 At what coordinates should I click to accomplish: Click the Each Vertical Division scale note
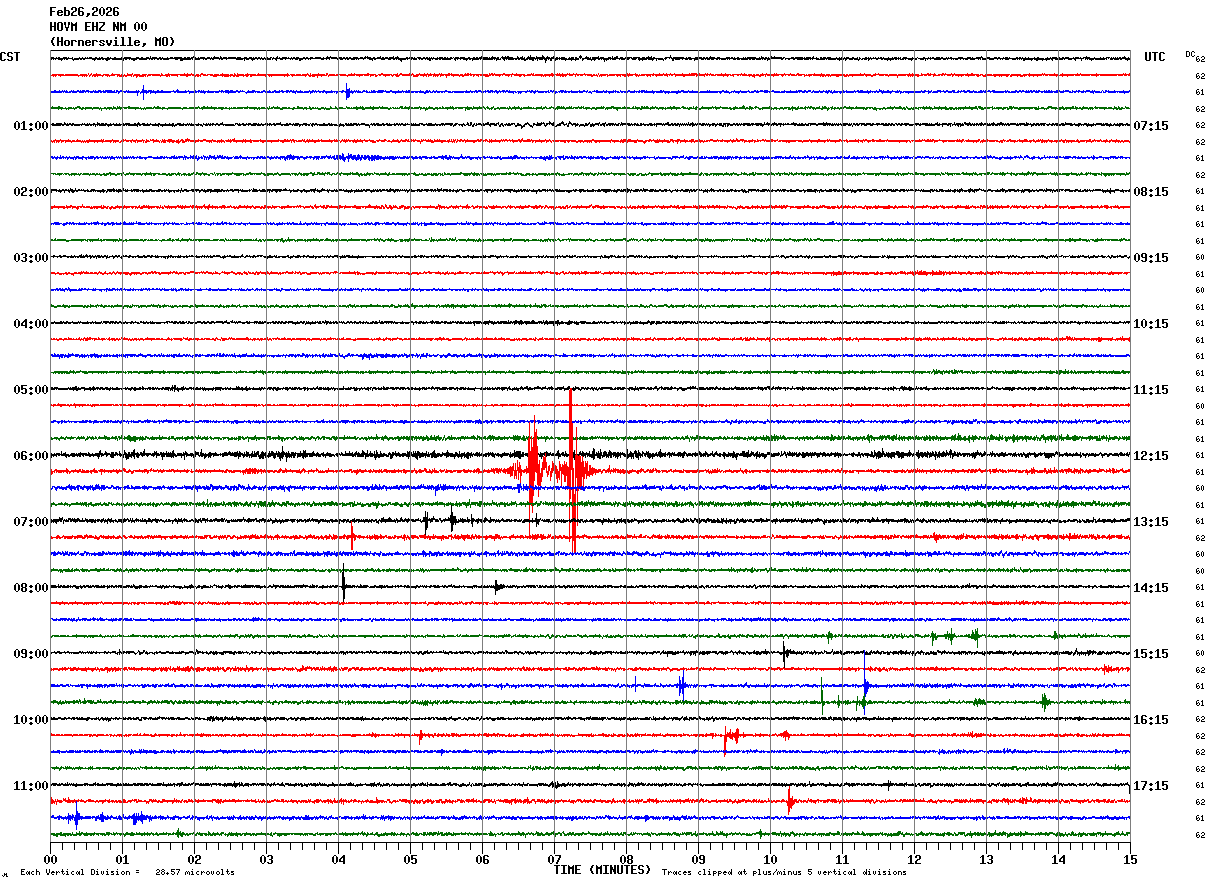[128, 873]
